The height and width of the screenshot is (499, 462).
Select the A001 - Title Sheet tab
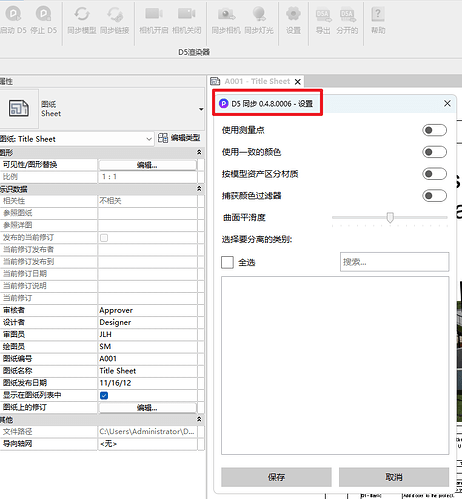pos(257,81)
